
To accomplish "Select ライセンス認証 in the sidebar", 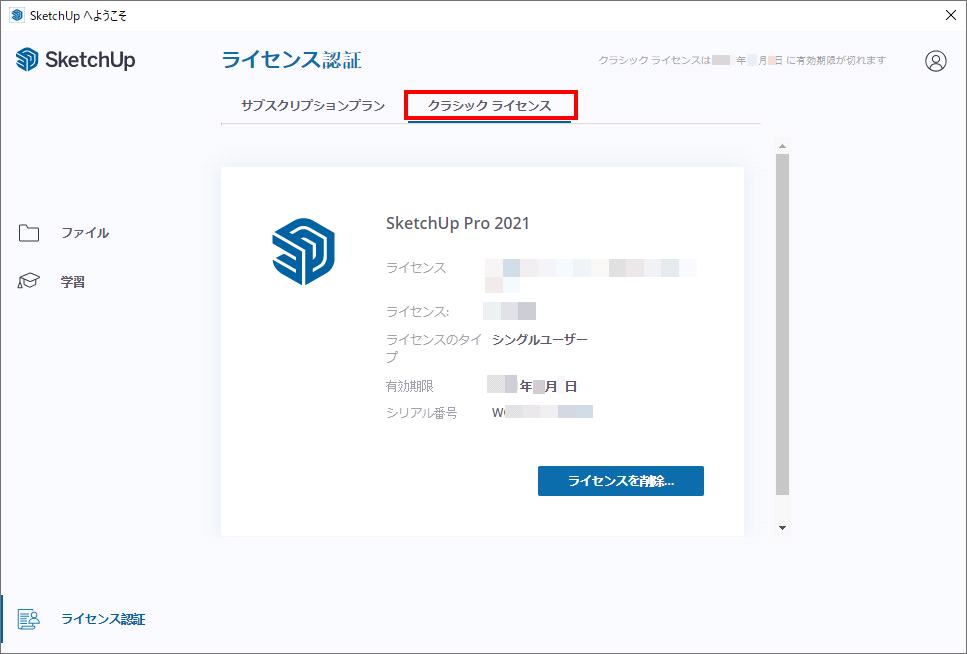I will (x=103, y=619).
